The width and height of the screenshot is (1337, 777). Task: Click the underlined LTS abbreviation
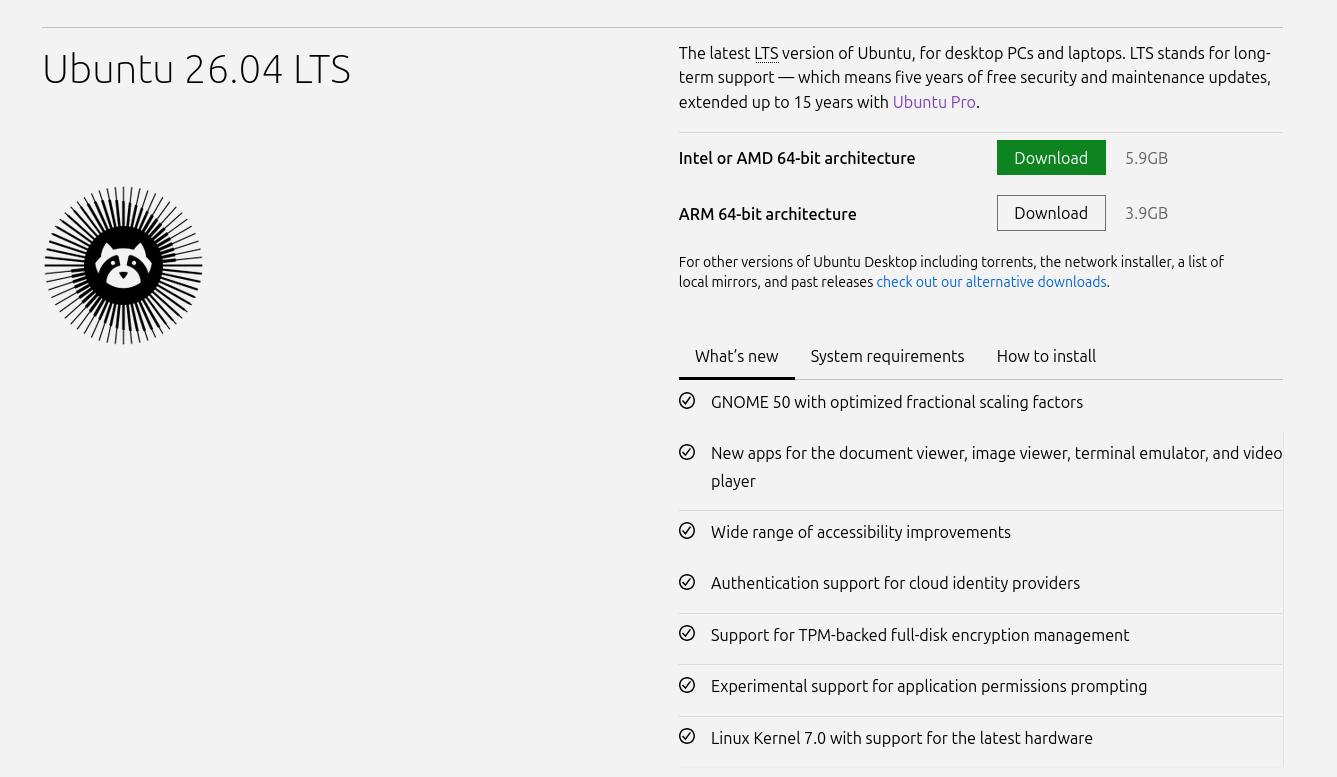coord(766,52)
